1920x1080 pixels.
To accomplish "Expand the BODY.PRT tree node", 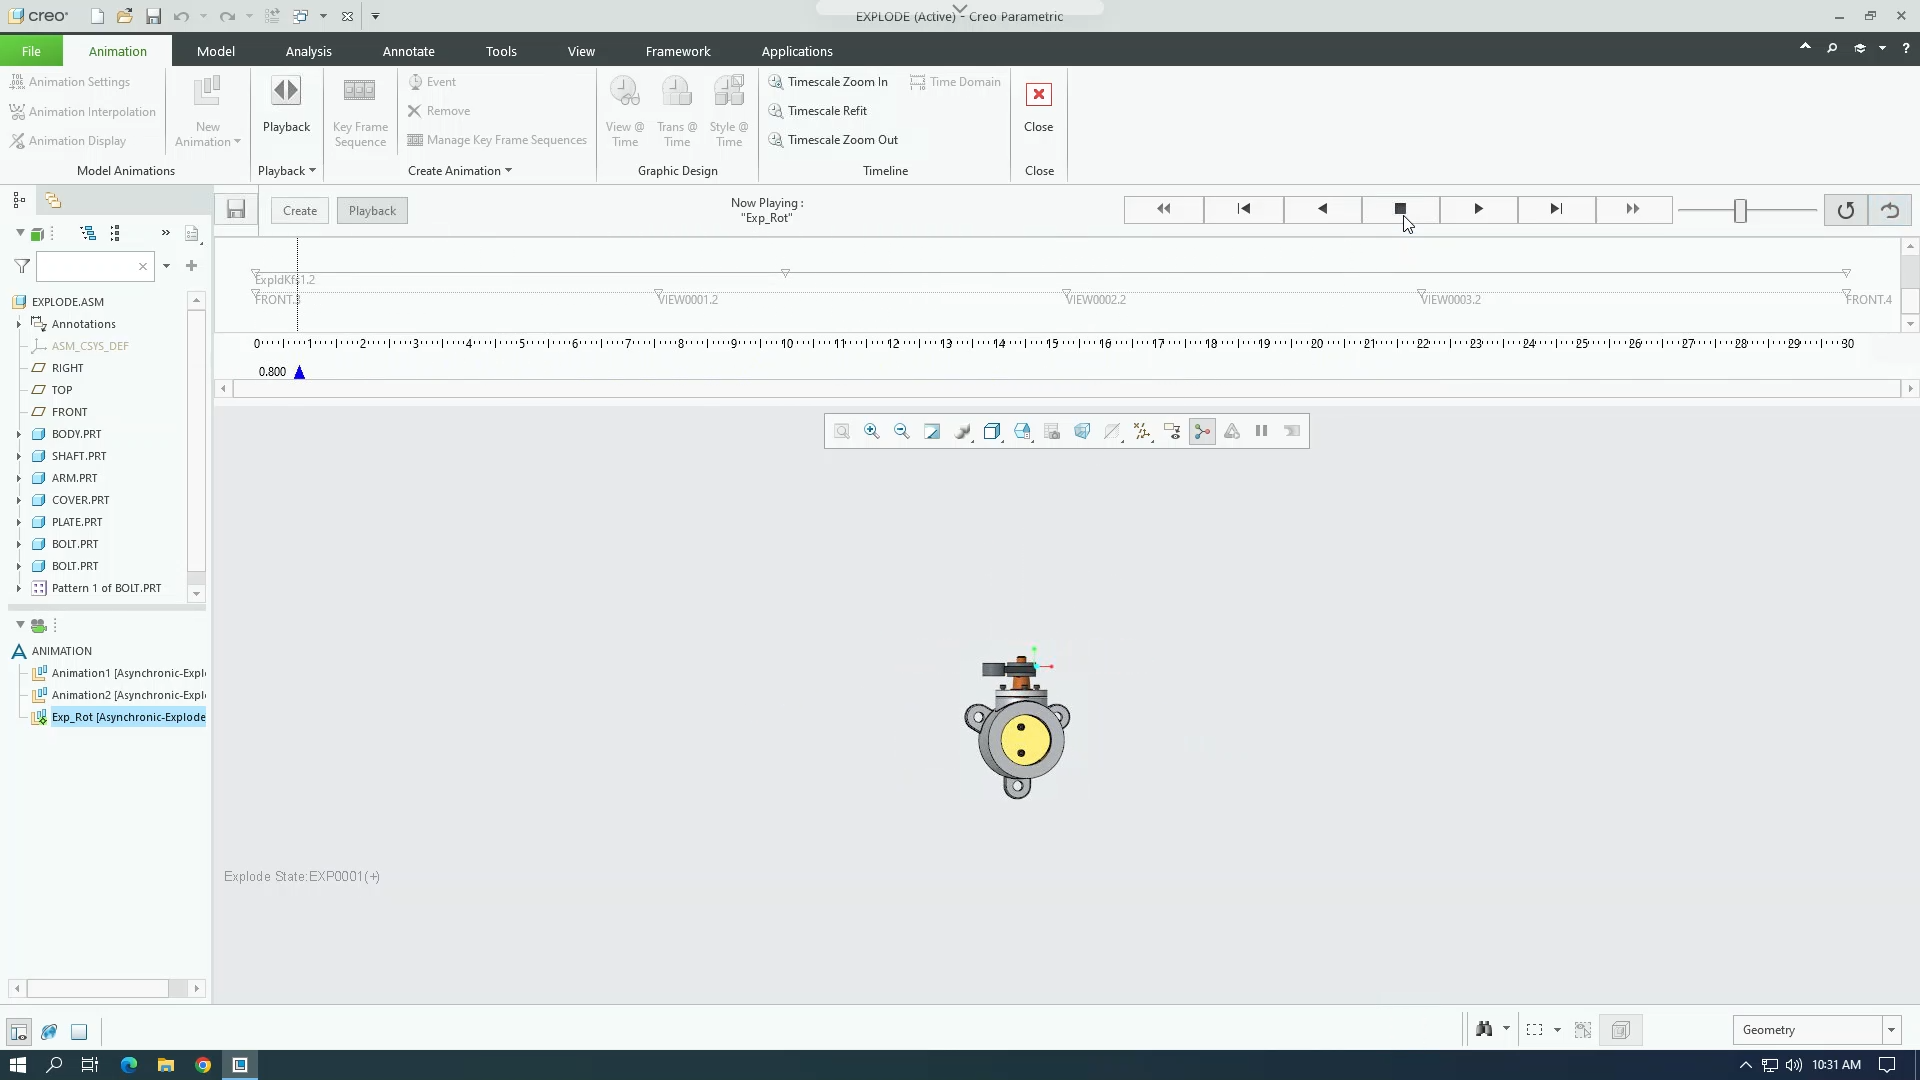I will [18, 434].
